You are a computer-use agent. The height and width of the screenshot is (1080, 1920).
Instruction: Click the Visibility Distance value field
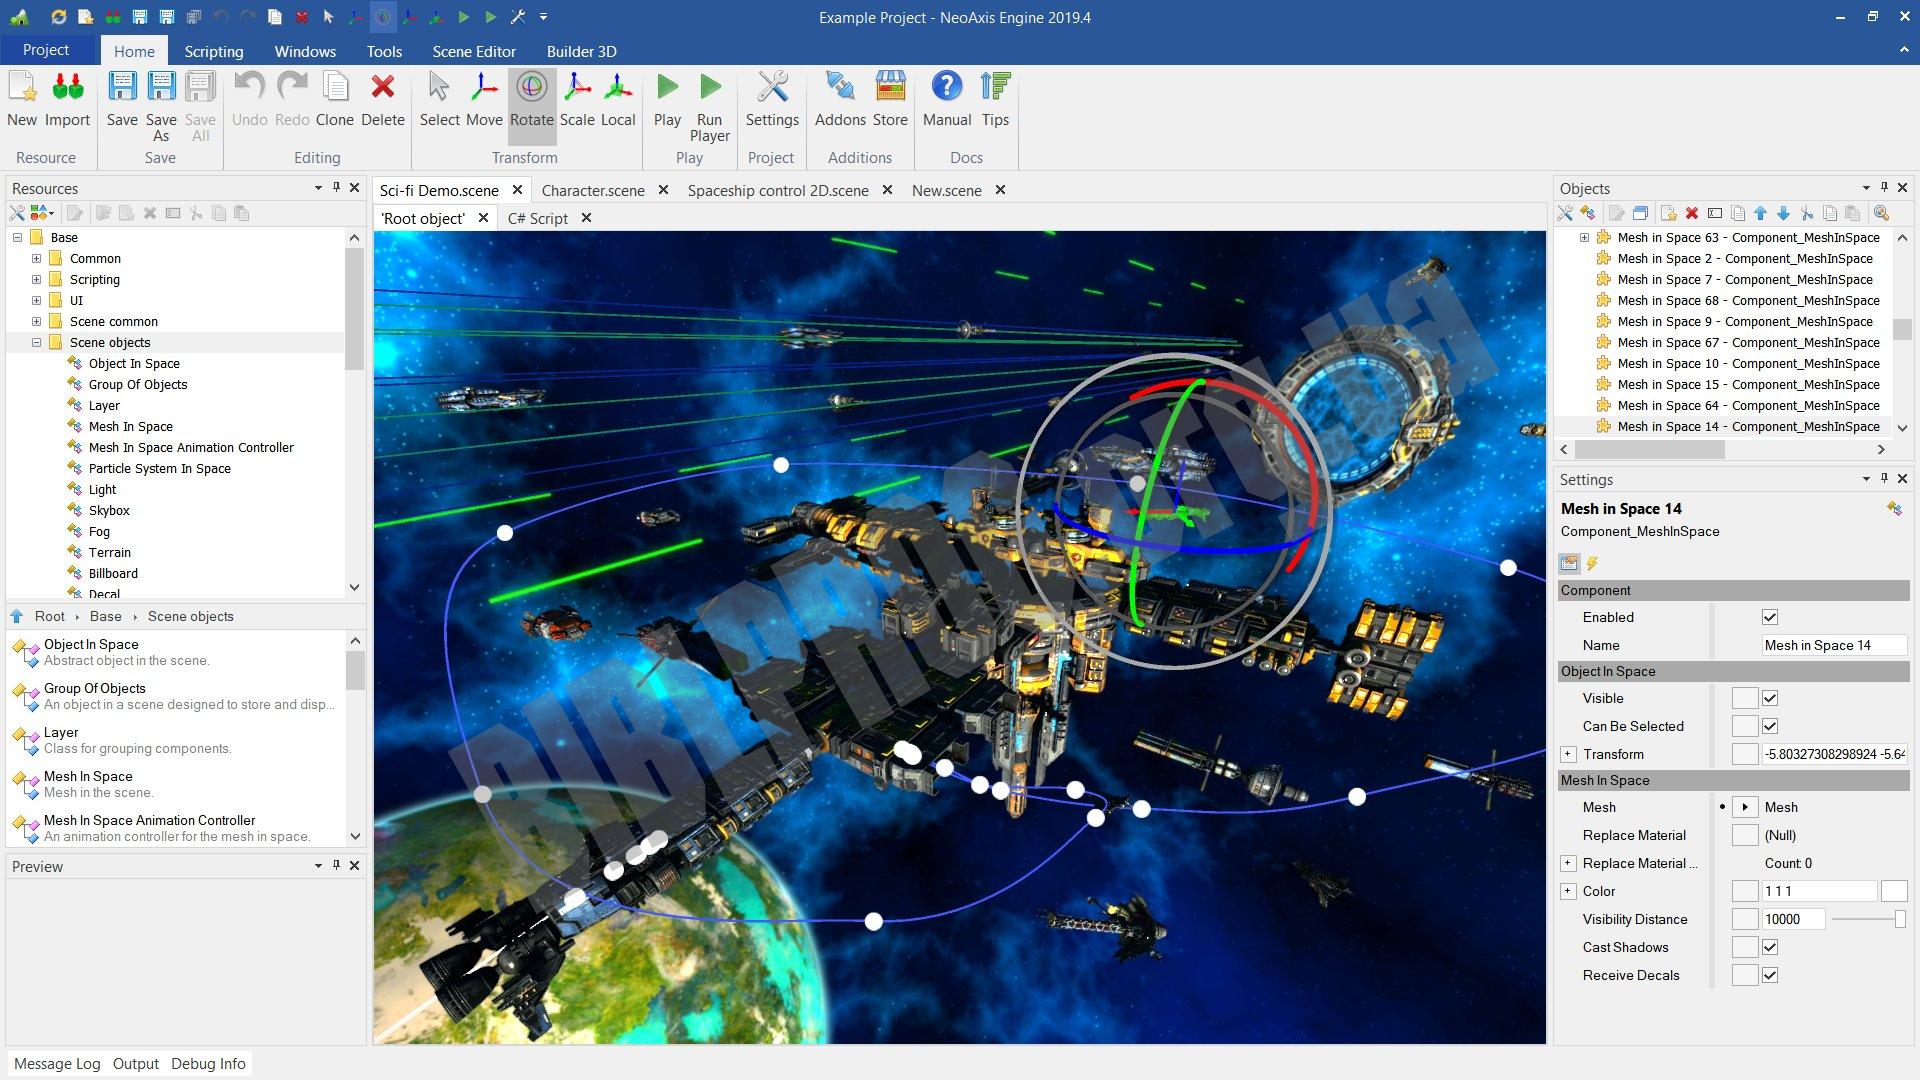pyautogui.click(x=1793, y=919)
